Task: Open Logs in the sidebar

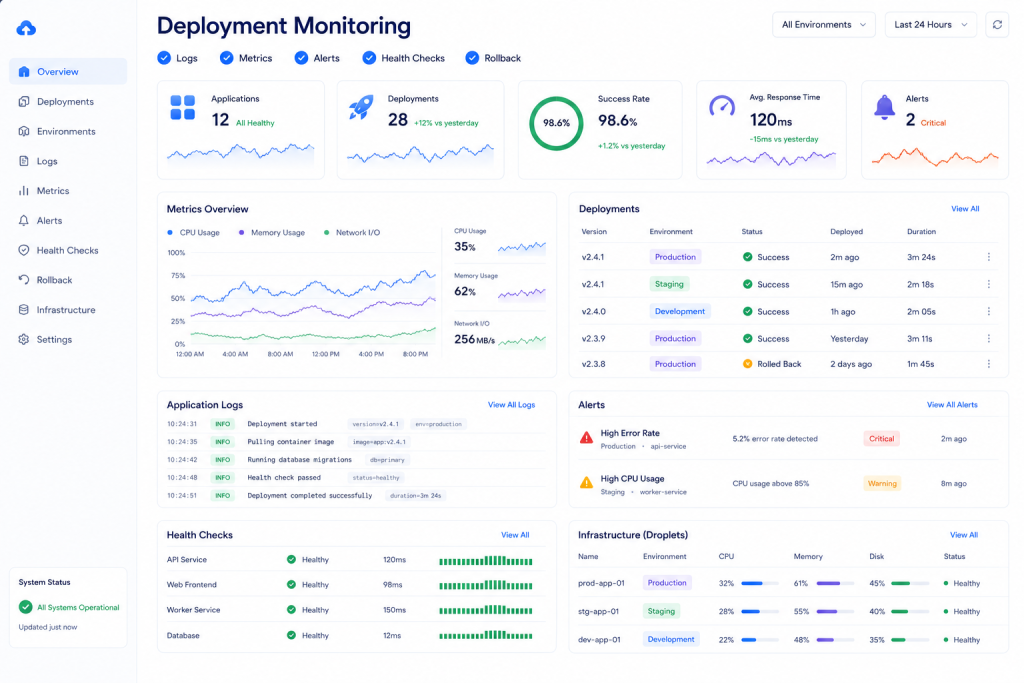Action: (68, 161)
